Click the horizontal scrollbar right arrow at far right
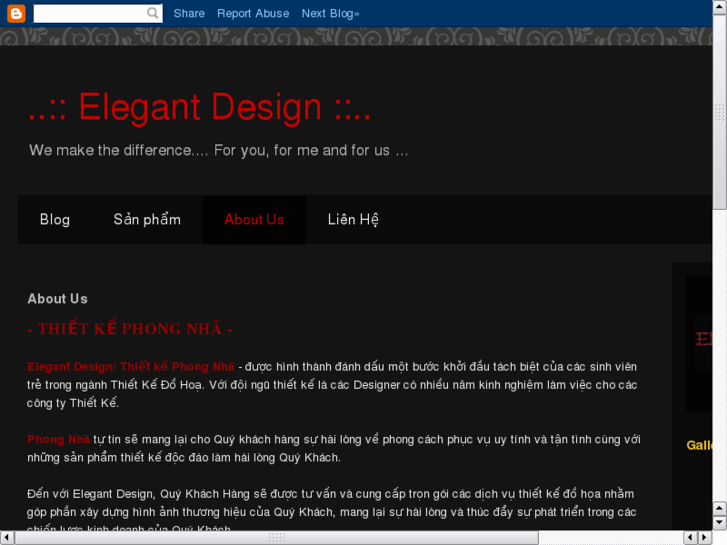 pos(705,538)
